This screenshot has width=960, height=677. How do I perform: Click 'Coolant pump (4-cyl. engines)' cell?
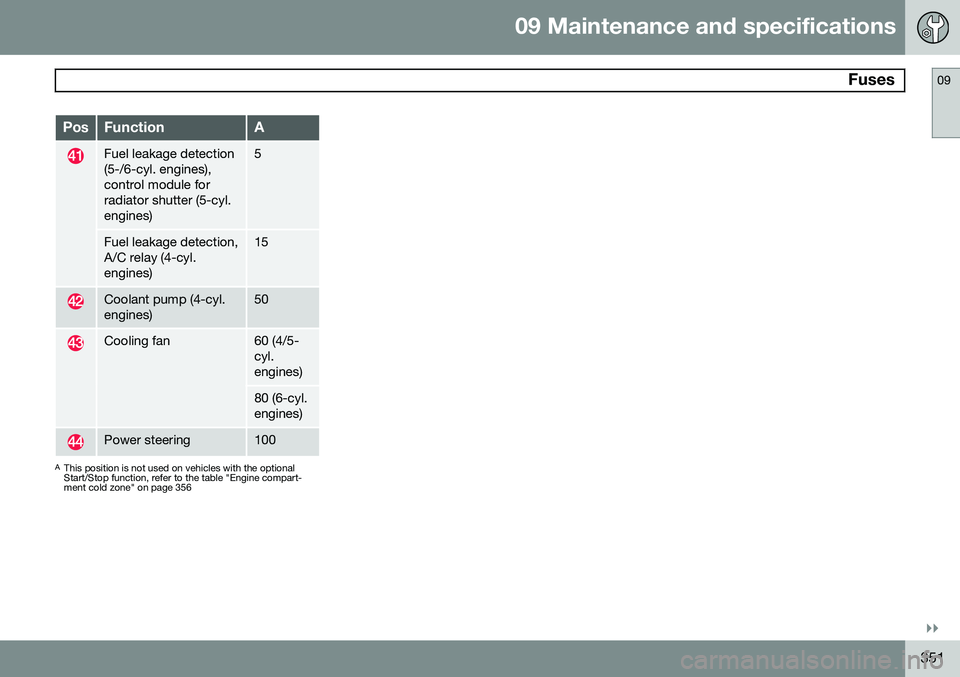[x=171, y=307]
